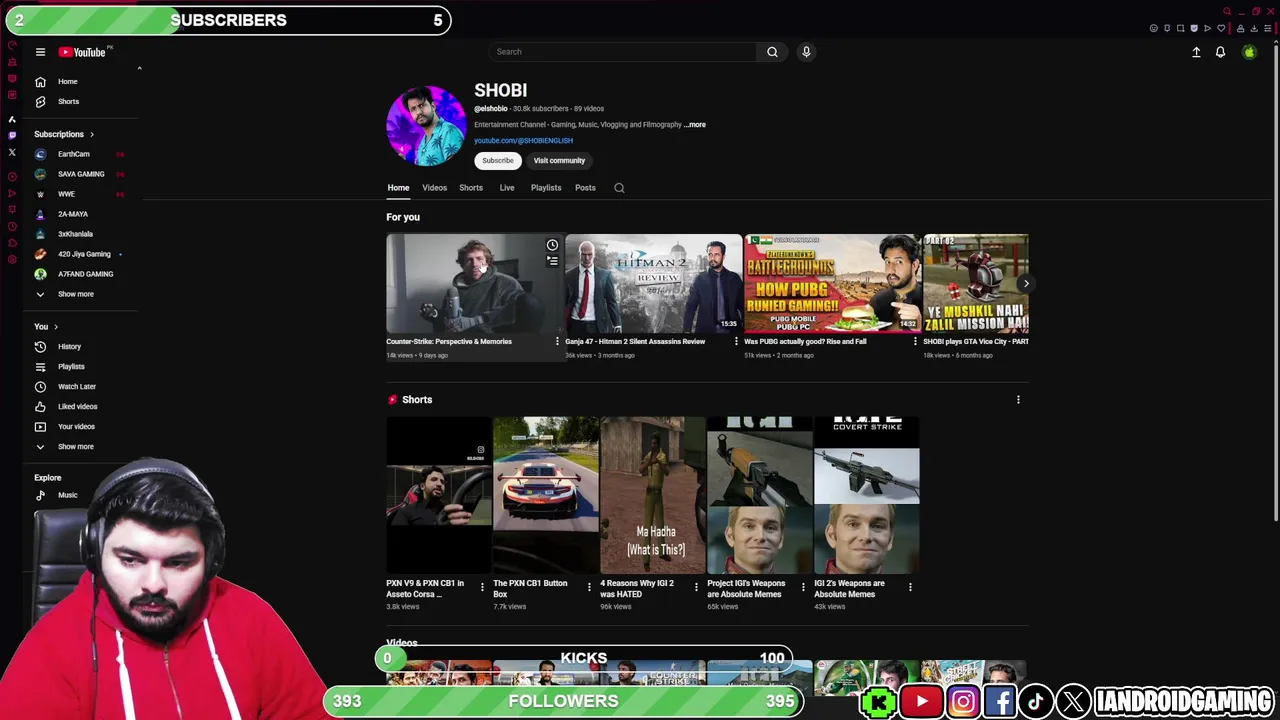Click the Visit community button
1280x720 pixels.
click(559, 161)
